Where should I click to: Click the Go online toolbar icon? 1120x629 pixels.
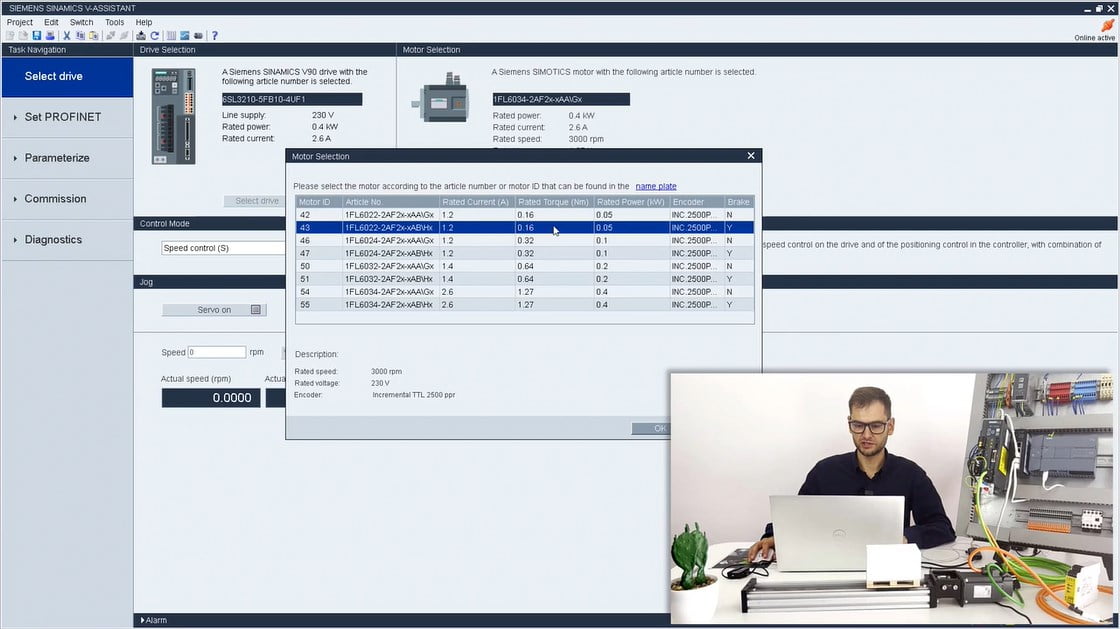[x=111, y=36]
